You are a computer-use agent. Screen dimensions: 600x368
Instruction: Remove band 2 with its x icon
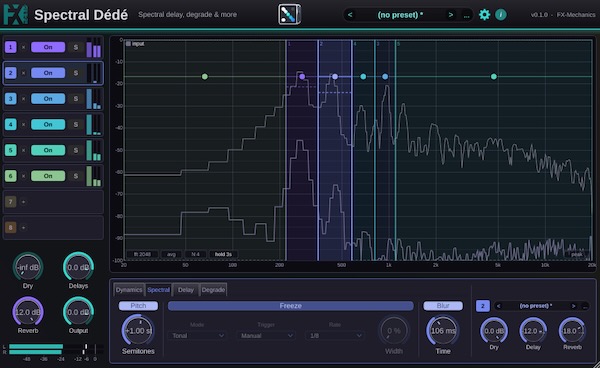tap(23, 73)
